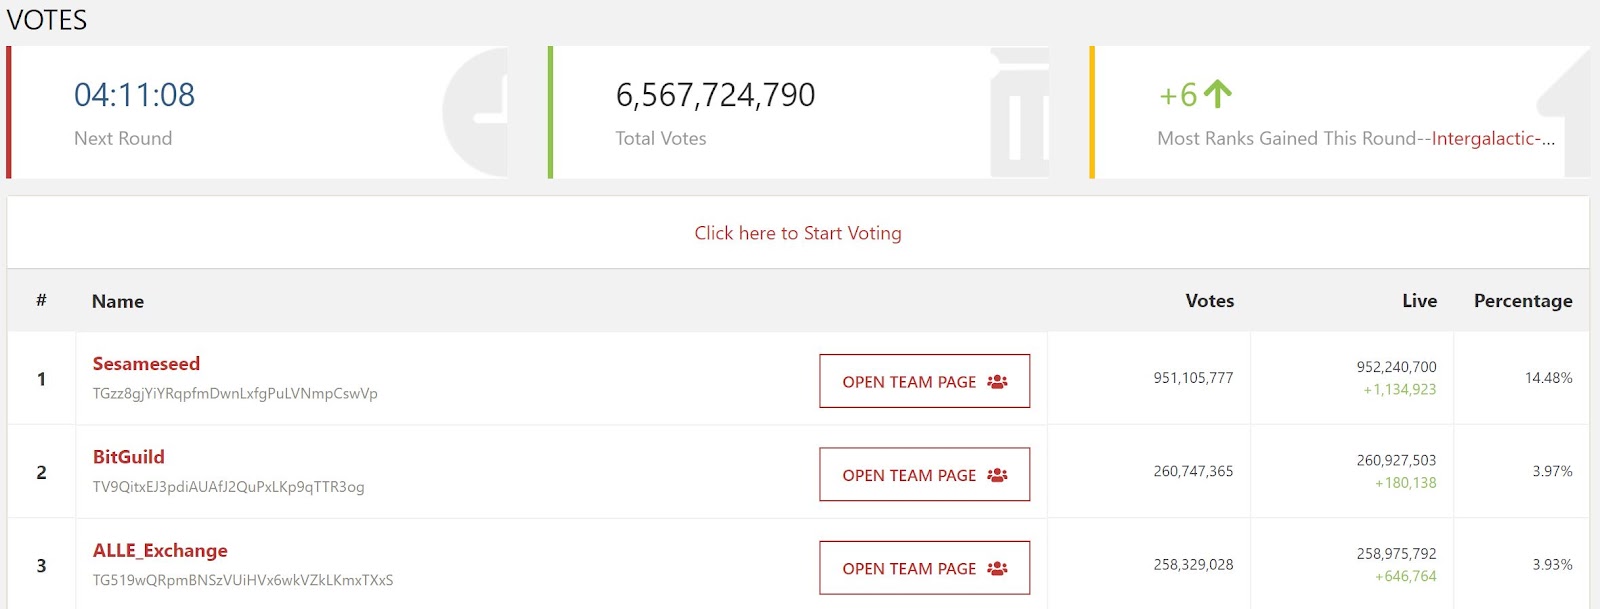Click the green up arrow next to +6

point(1217,94)
